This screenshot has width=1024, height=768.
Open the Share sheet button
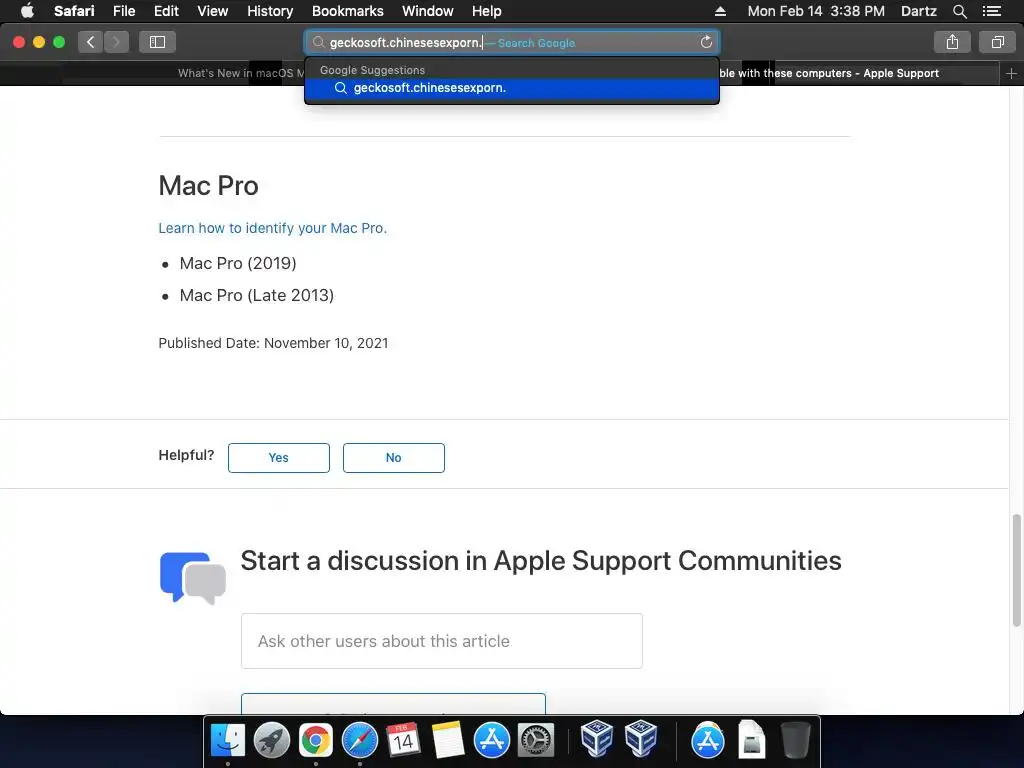coord(952,42)
